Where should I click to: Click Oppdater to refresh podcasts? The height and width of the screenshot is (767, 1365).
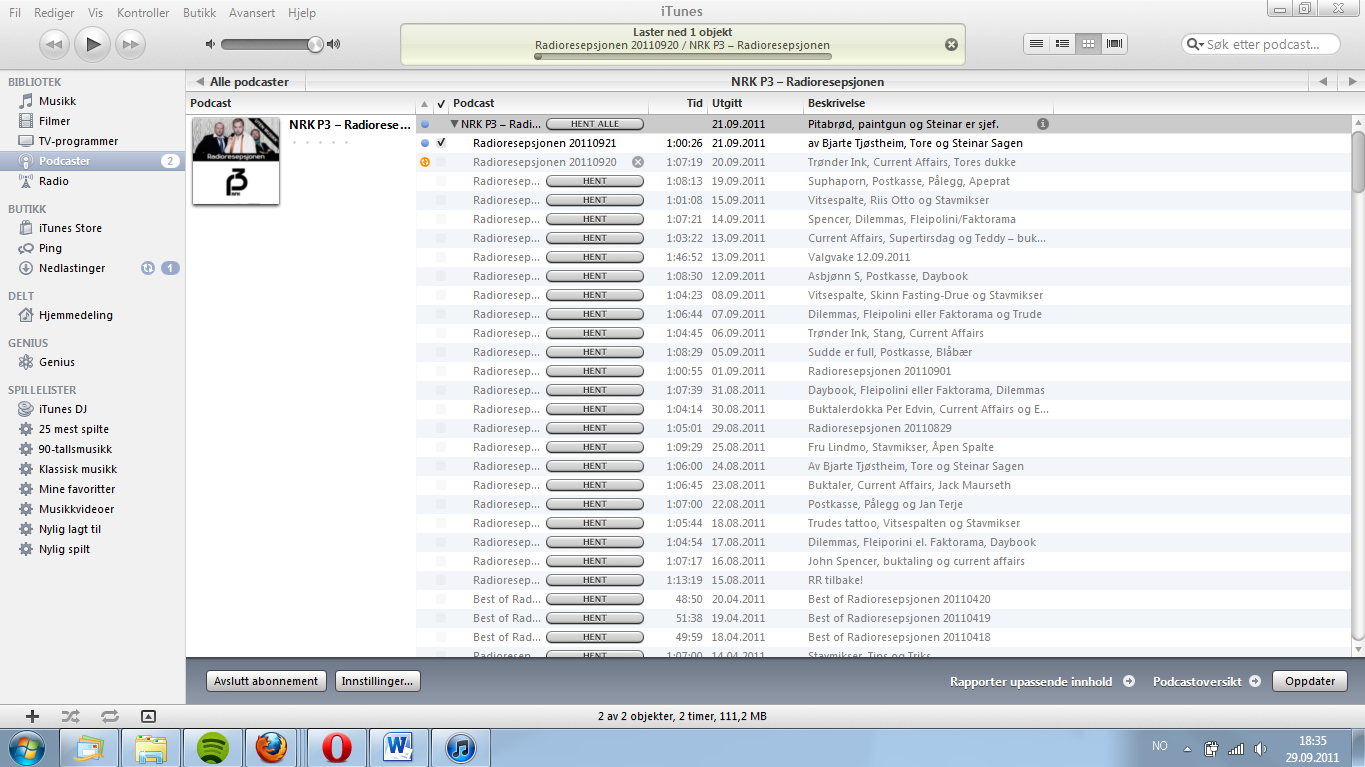(x=1310, y=681)
